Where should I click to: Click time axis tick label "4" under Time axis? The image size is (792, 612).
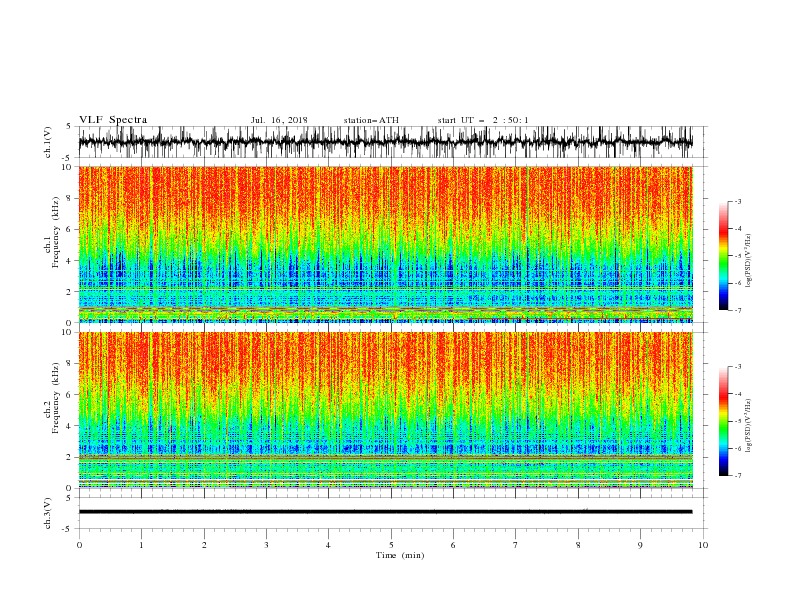328,545
